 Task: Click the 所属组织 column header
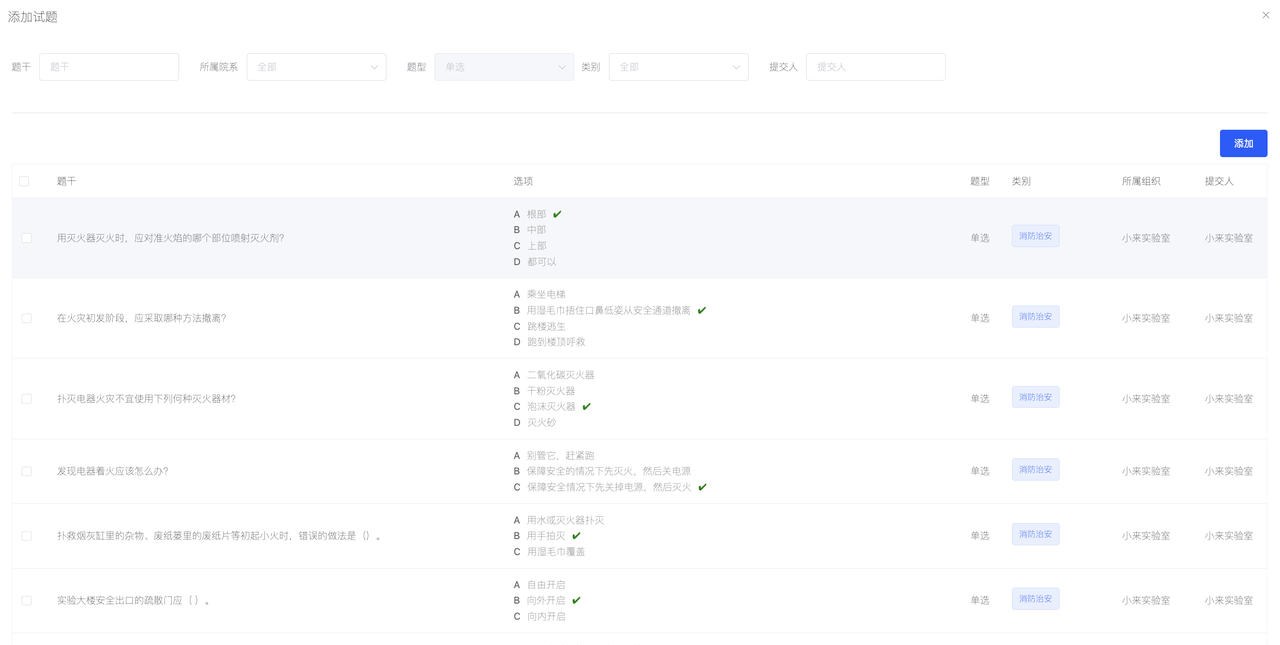1141,181
